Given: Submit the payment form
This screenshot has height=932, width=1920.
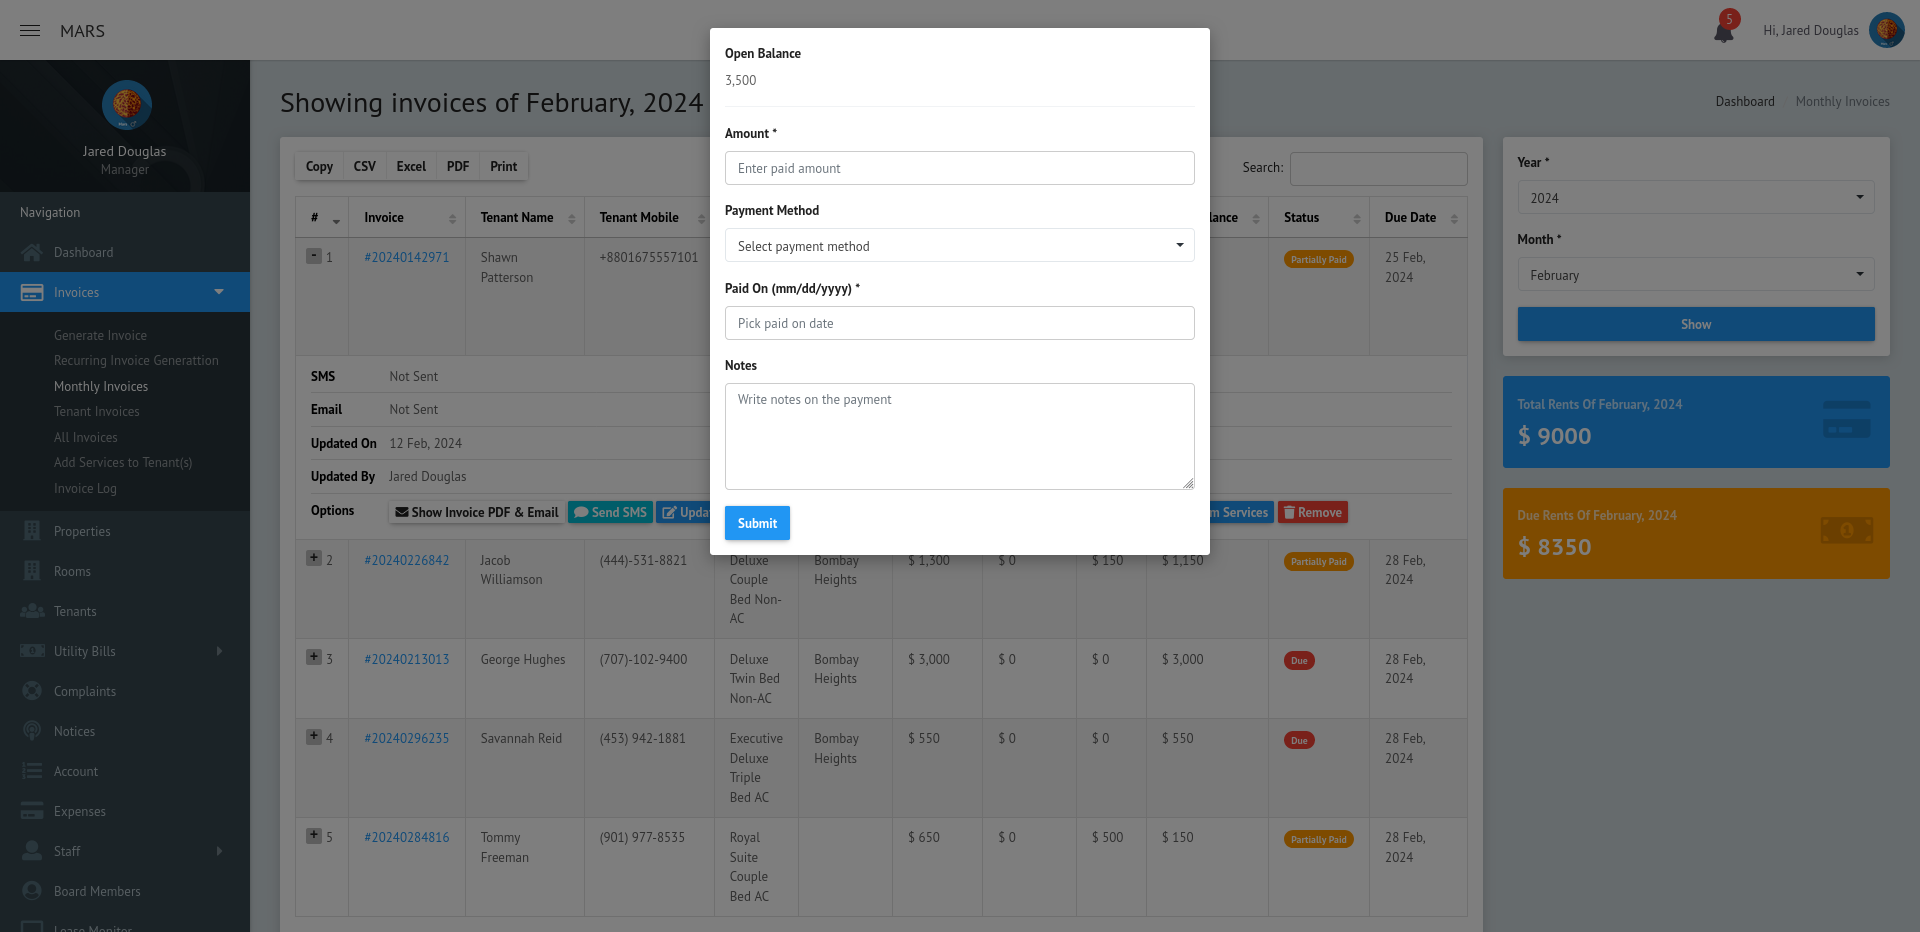Looking at the screenshot, I should pos(757,523).
